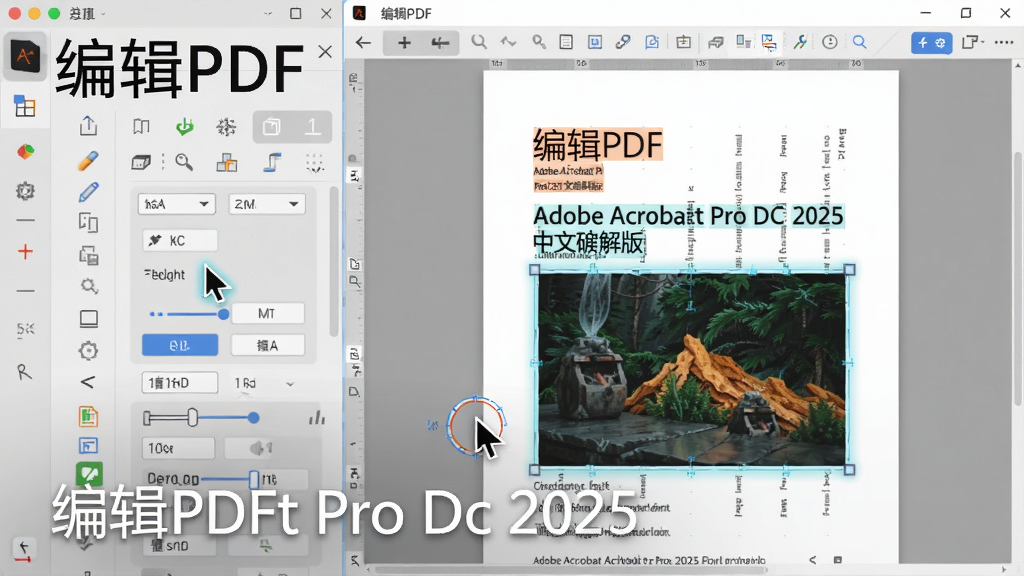This screenshot has width=1024, height=576.
Task: Click the tool panel's vertical scrollbar
Action: pos(334,261)
